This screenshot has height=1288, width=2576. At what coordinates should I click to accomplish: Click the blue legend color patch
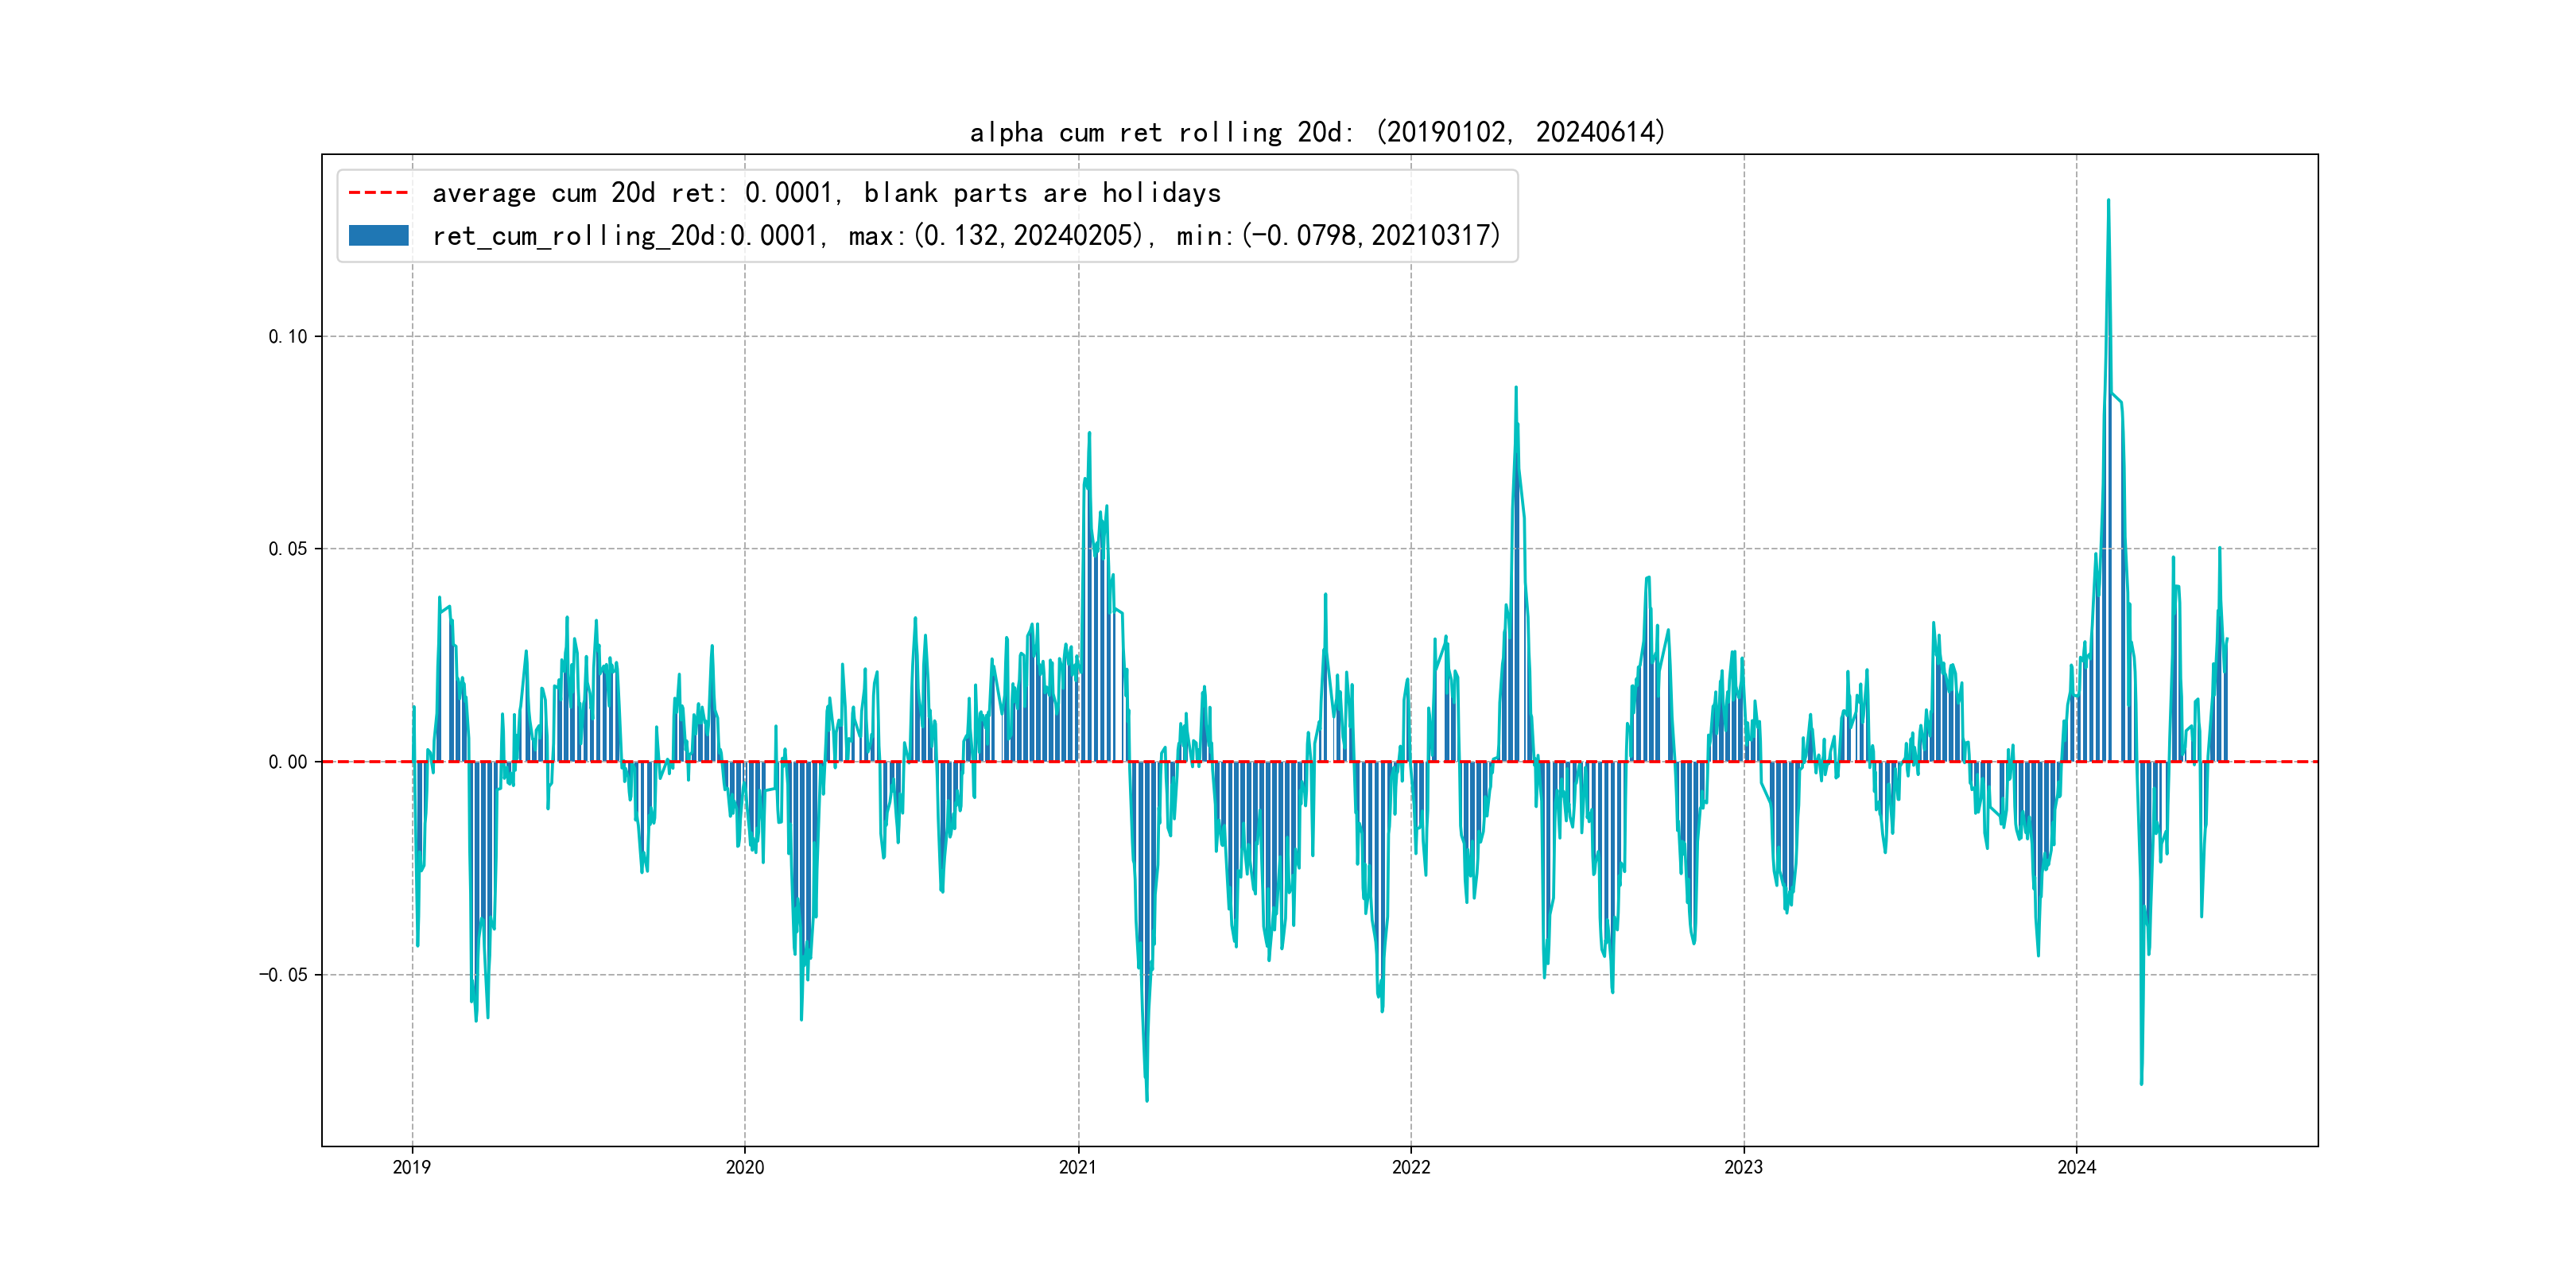(378, 235)
